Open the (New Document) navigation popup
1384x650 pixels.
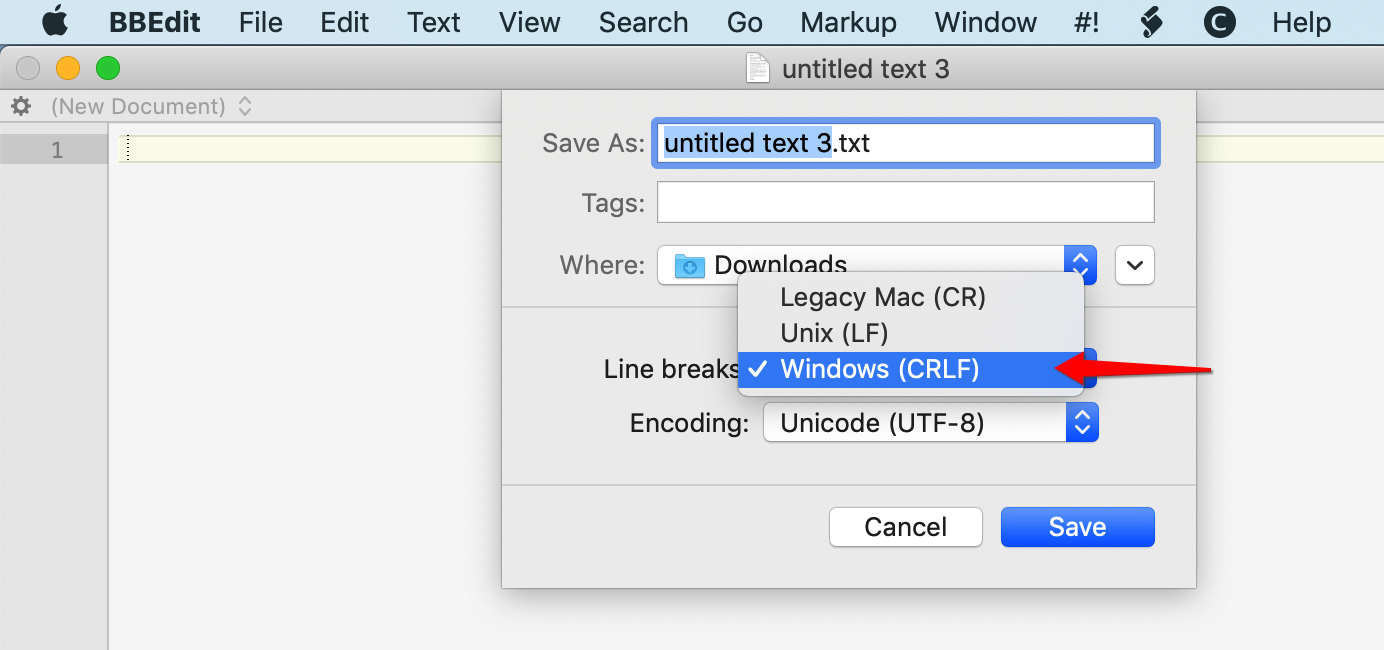(150, 106)
